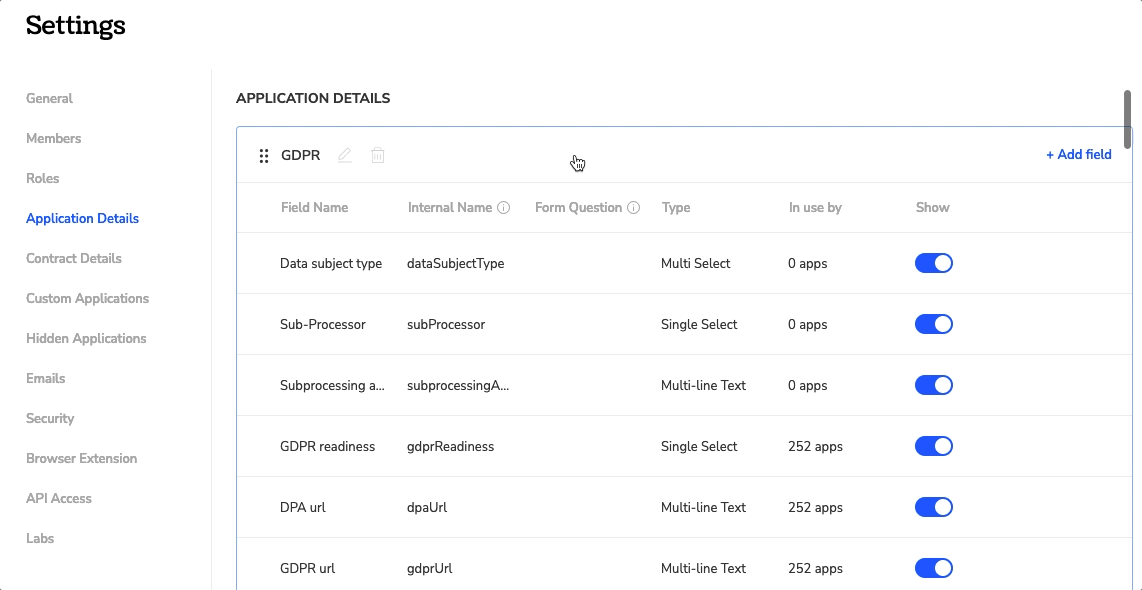Open the Form Question info tooltip icon
Screen dimensions: 1142x590
(634, 208)
